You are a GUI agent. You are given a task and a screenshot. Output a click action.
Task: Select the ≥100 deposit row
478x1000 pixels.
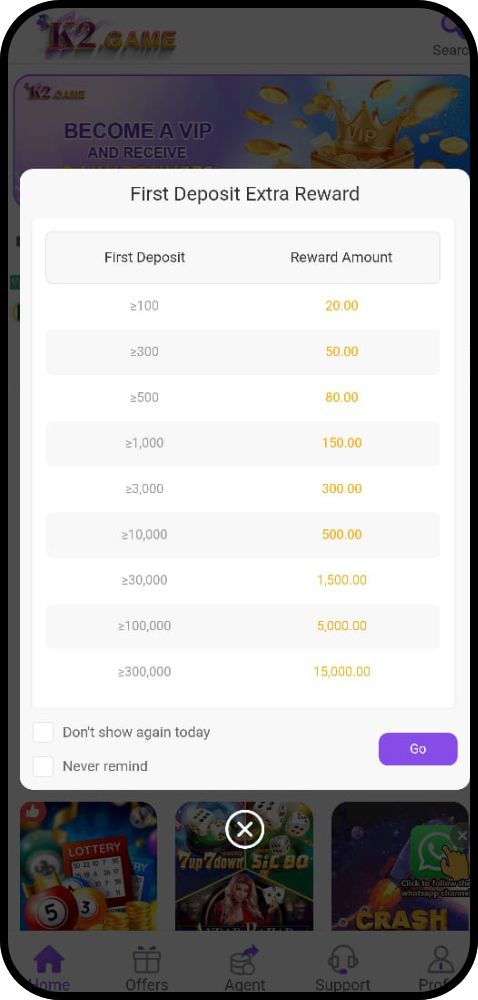(x=243, y=305)
